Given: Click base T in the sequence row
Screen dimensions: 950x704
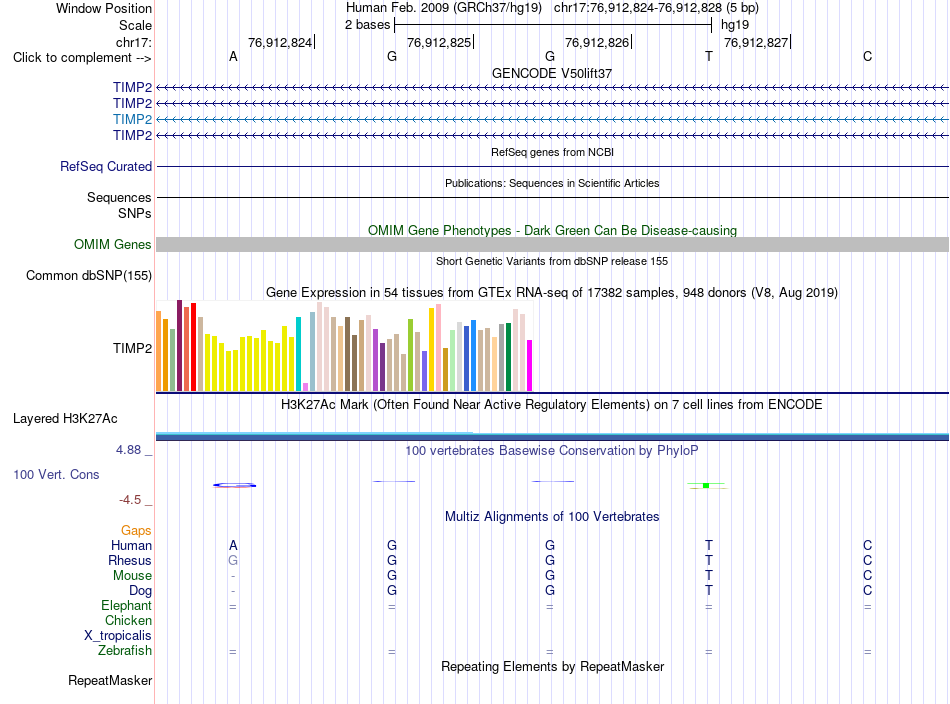Looking at the screenshot, I should pos(709,56).
